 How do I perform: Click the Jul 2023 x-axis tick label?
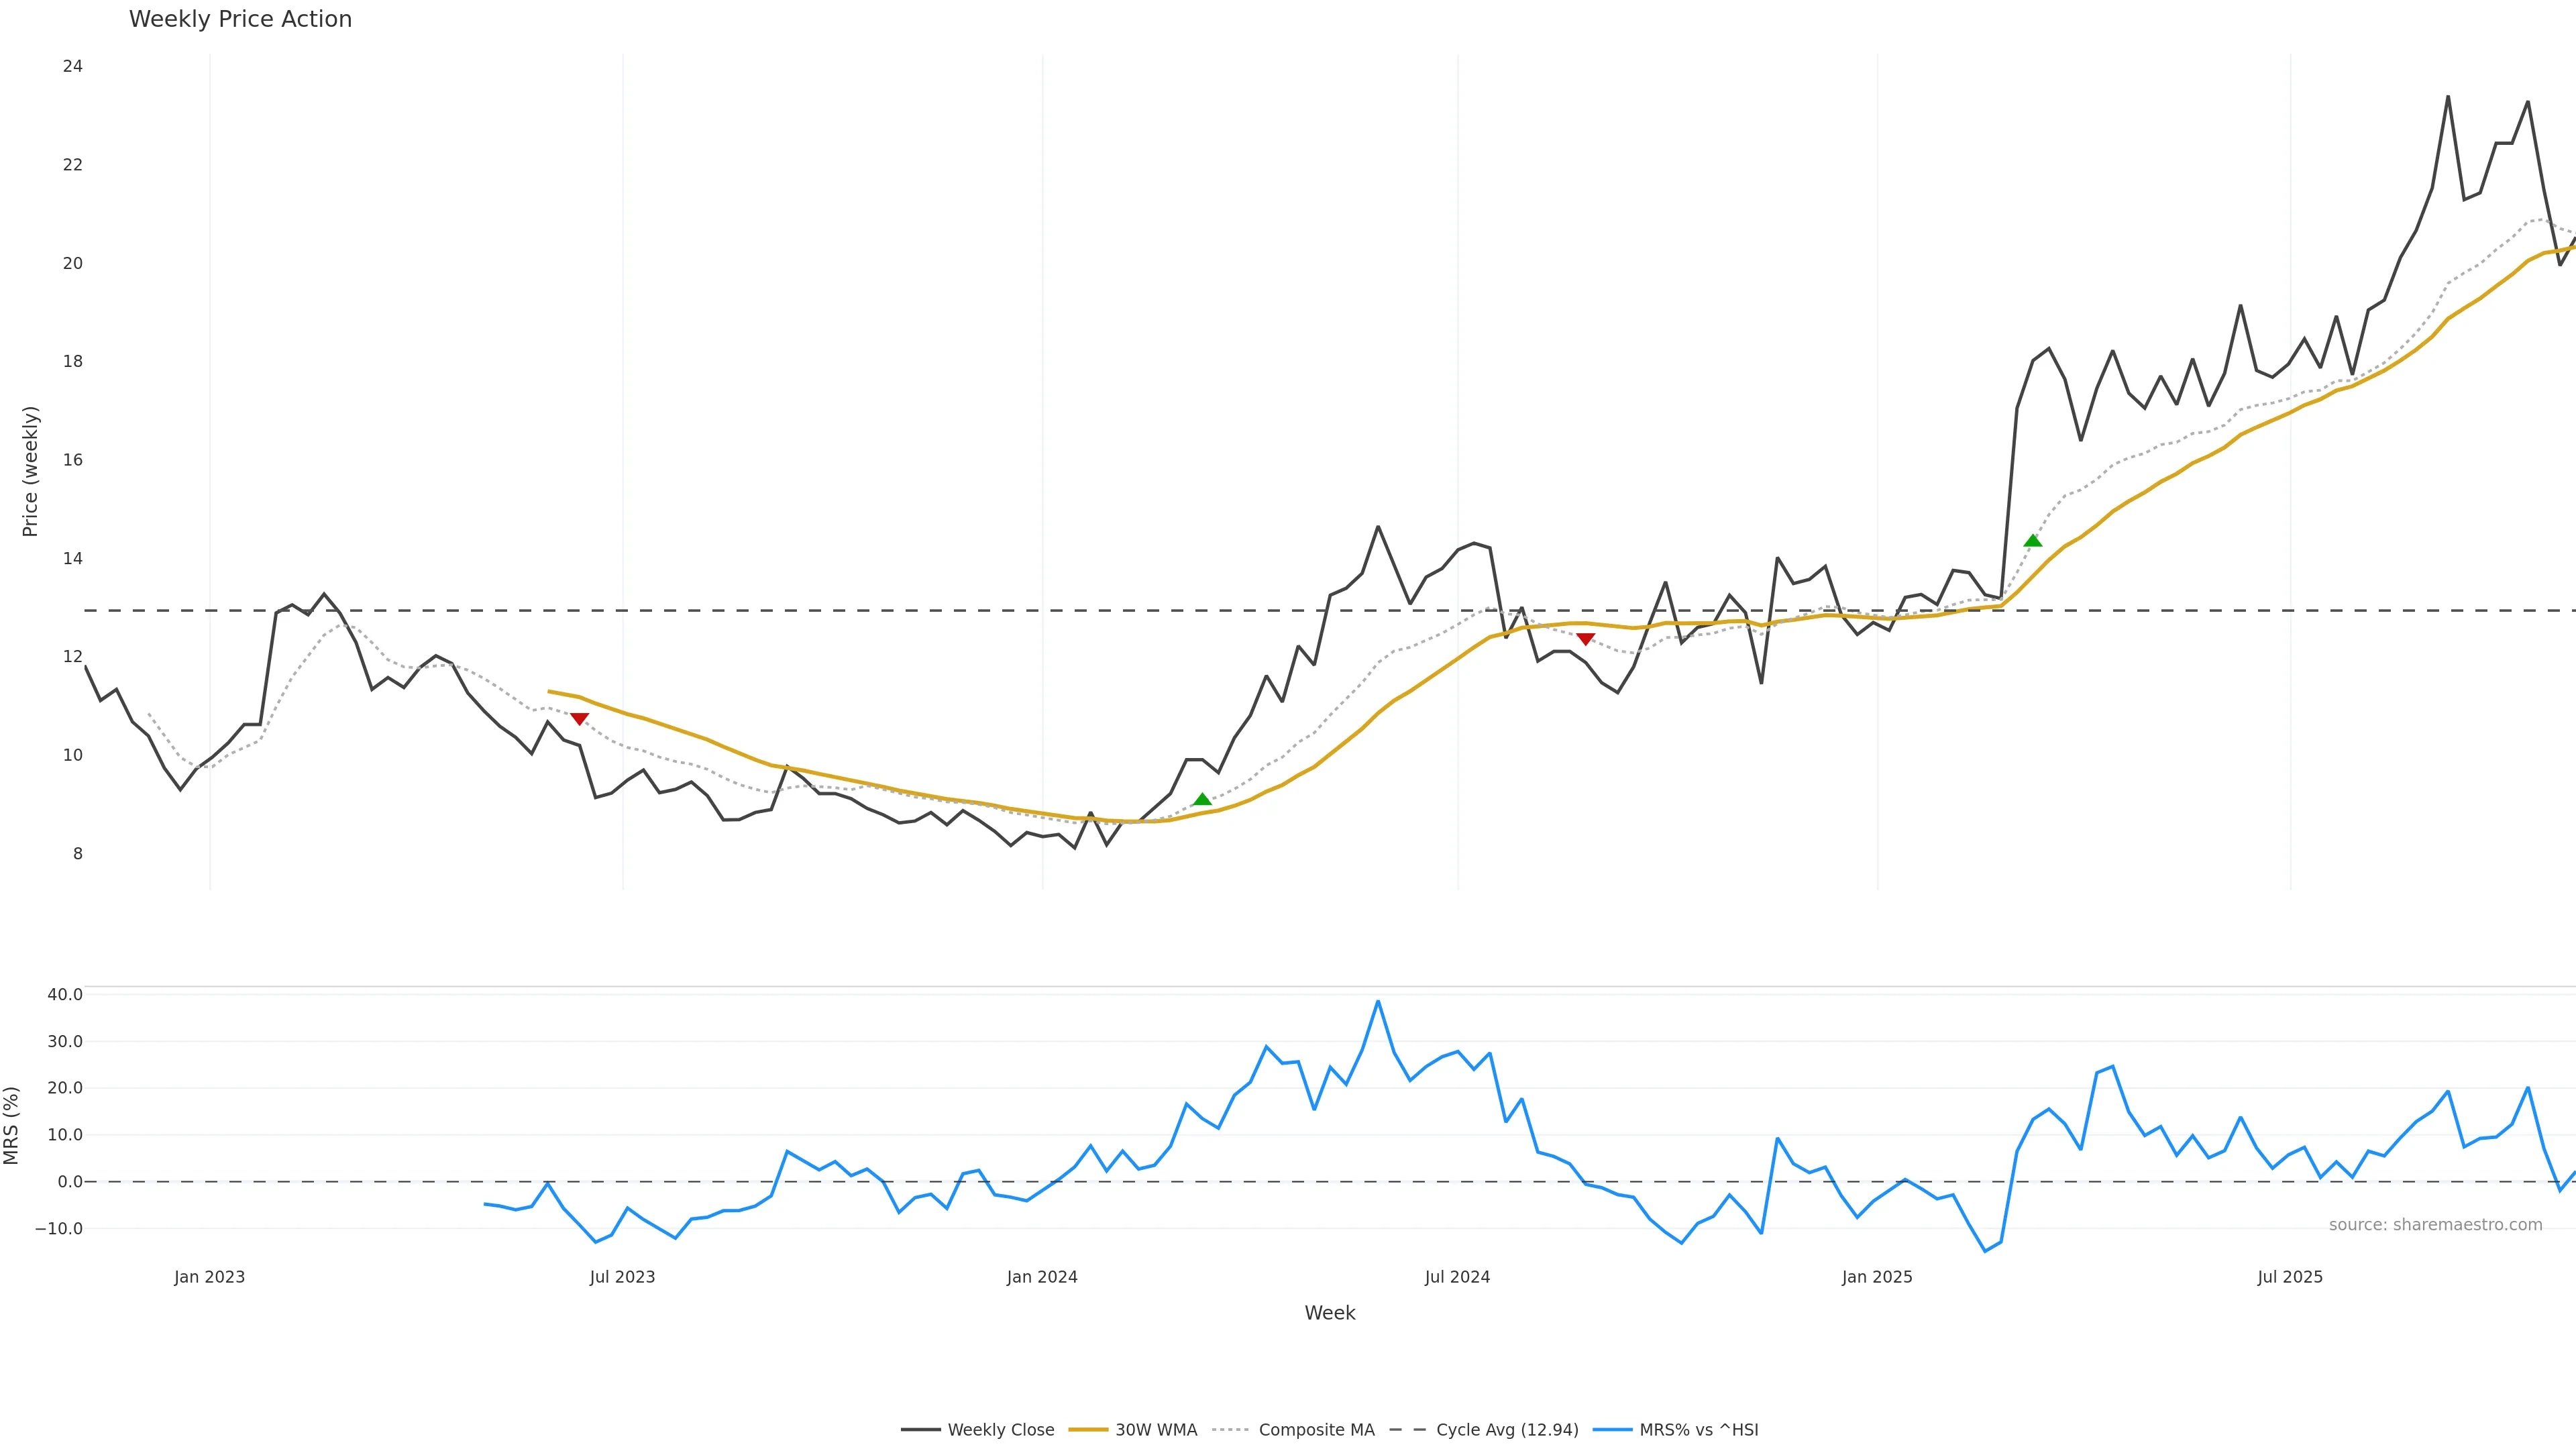622,1277
